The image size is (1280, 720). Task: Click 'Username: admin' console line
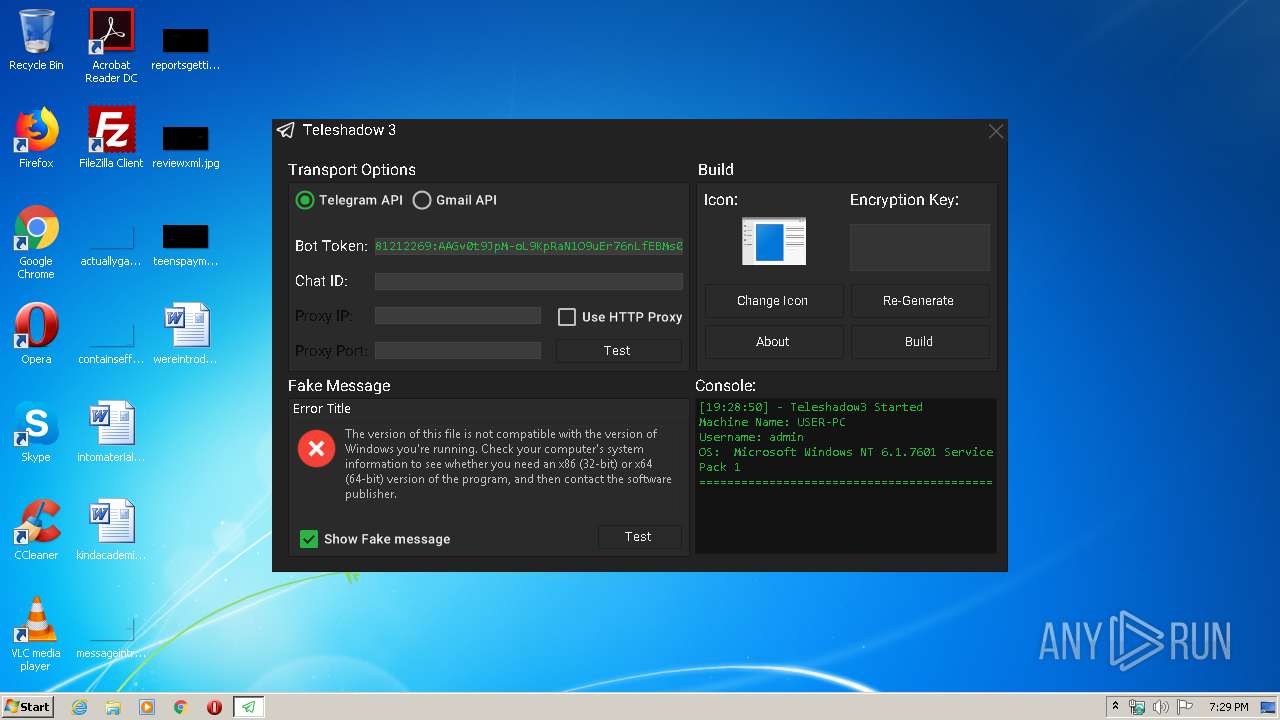(x=751, y=437)
